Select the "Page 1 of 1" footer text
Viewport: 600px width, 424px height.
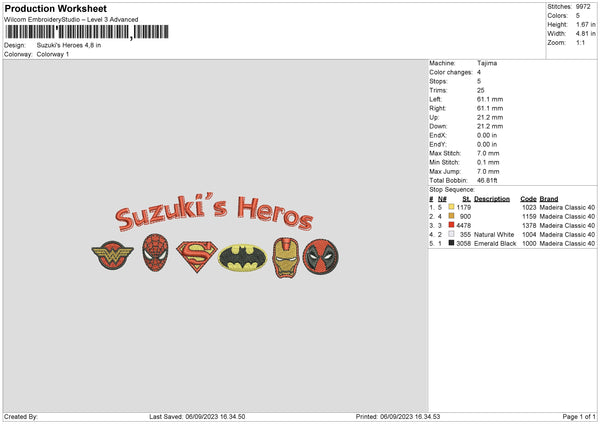pos(579,417)
